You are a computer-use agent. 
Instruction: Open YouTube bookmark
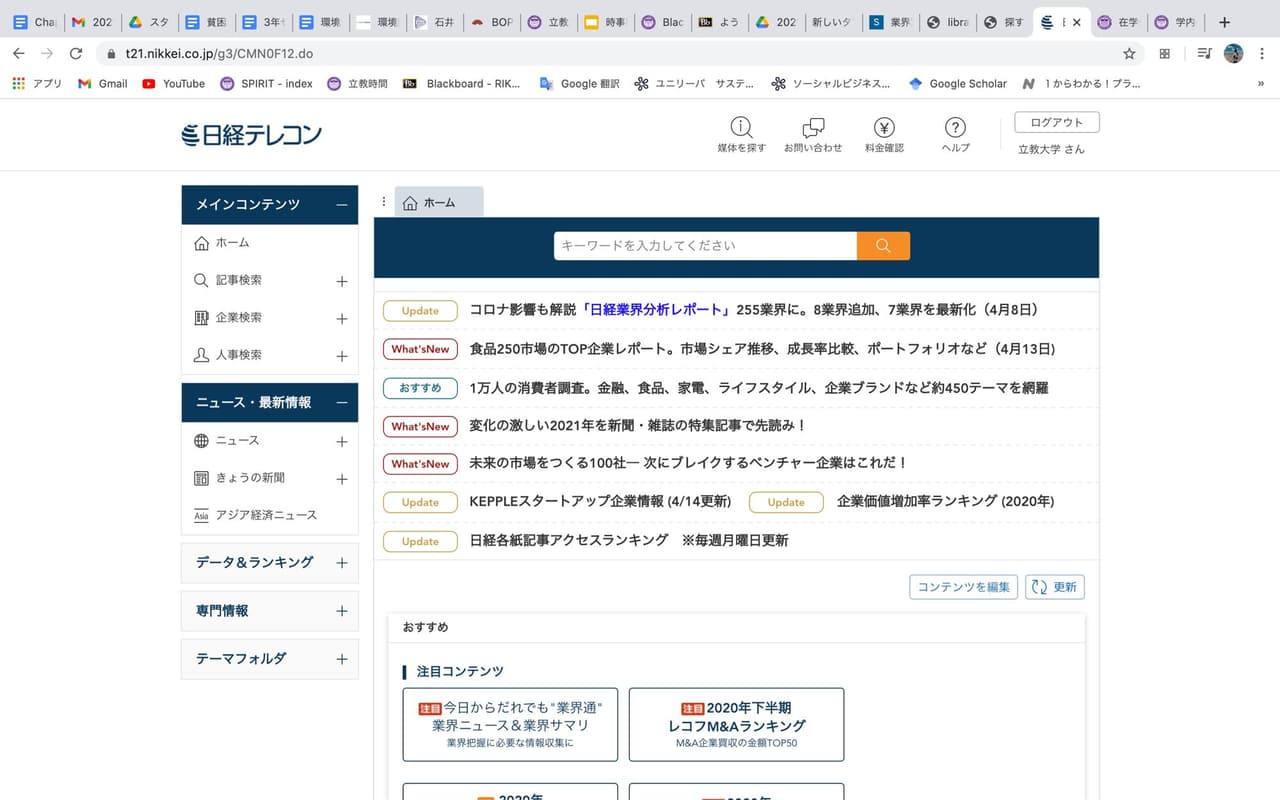coord(173,84)
